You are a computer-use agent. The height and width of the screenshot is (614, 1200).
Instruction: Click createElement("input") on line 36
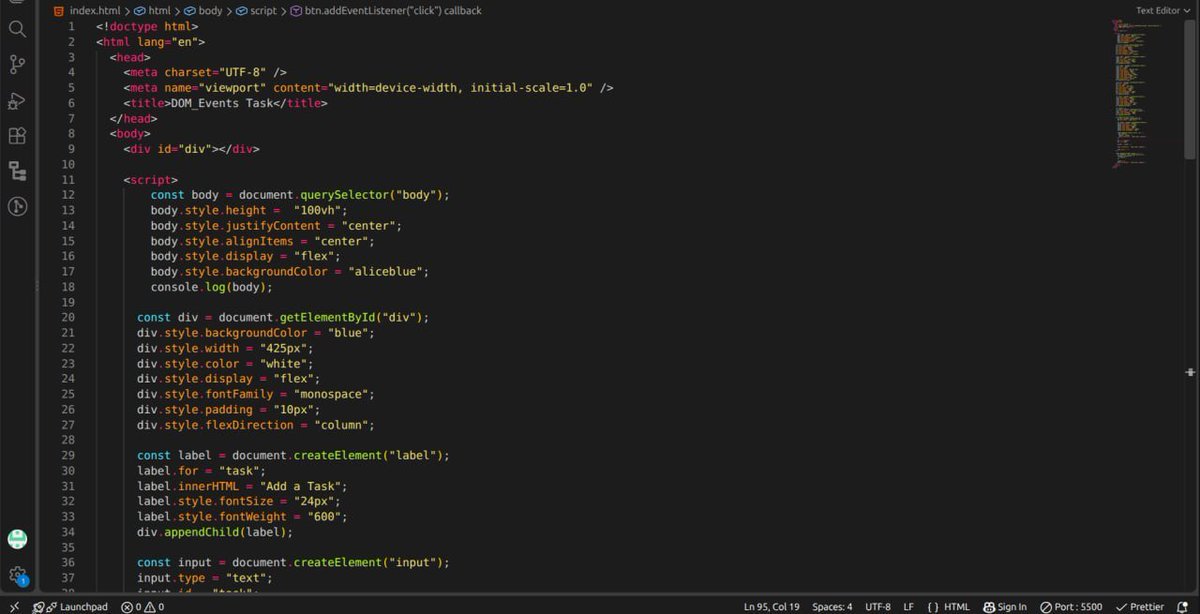[368, 562]
